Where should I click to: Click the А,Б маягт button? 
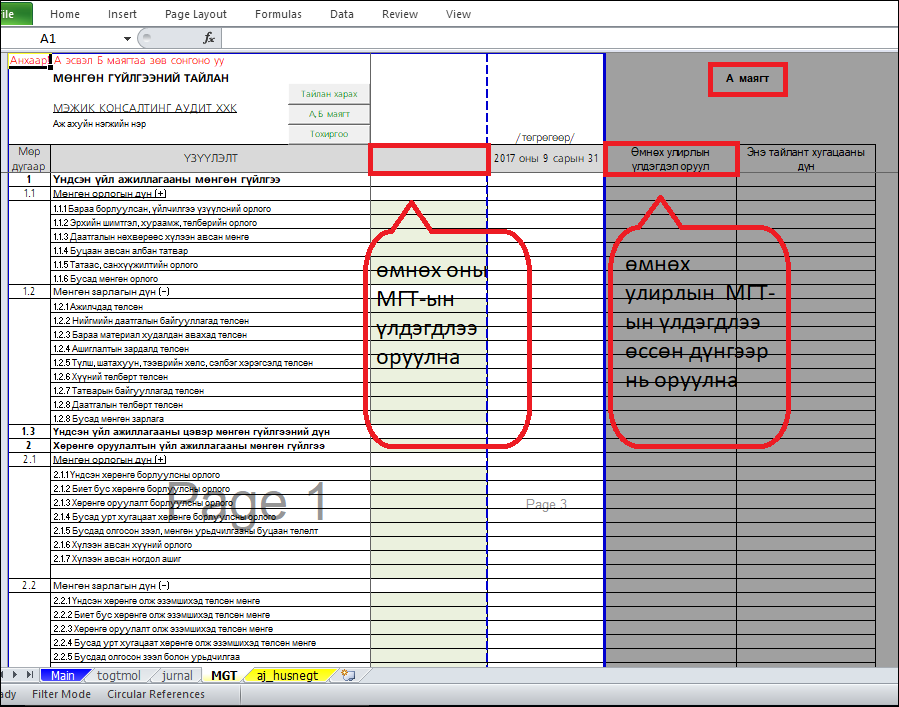pos(329,114)
